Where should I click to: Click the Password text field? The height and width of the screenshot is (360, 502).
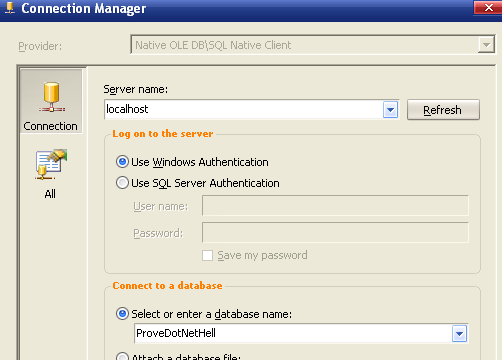pos(335,232)
